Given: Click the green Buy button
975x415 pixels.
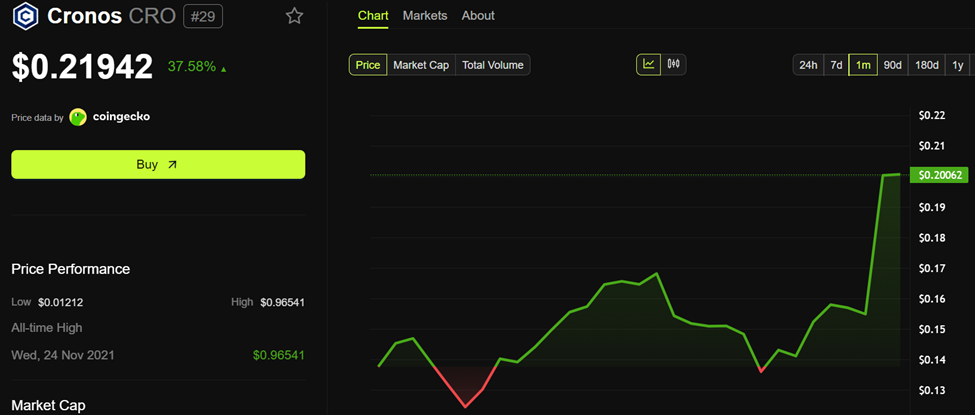Looking at the screenshot, I should 158,164.
